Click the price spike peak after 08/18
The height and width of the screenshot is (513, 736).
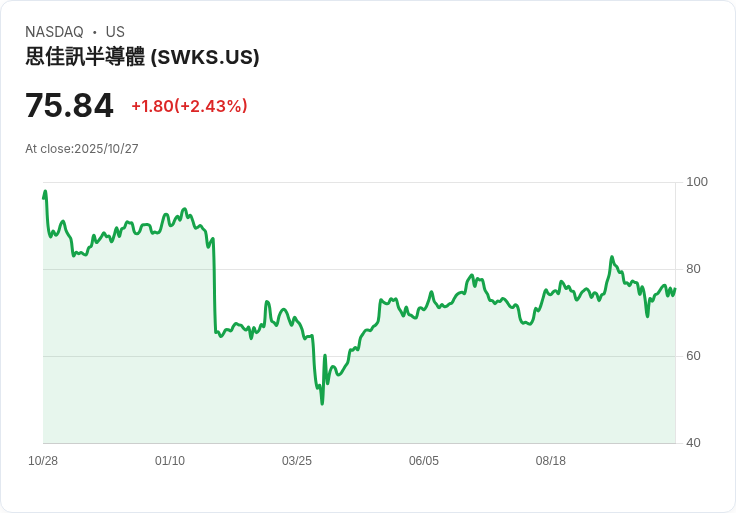click(612, 258)
